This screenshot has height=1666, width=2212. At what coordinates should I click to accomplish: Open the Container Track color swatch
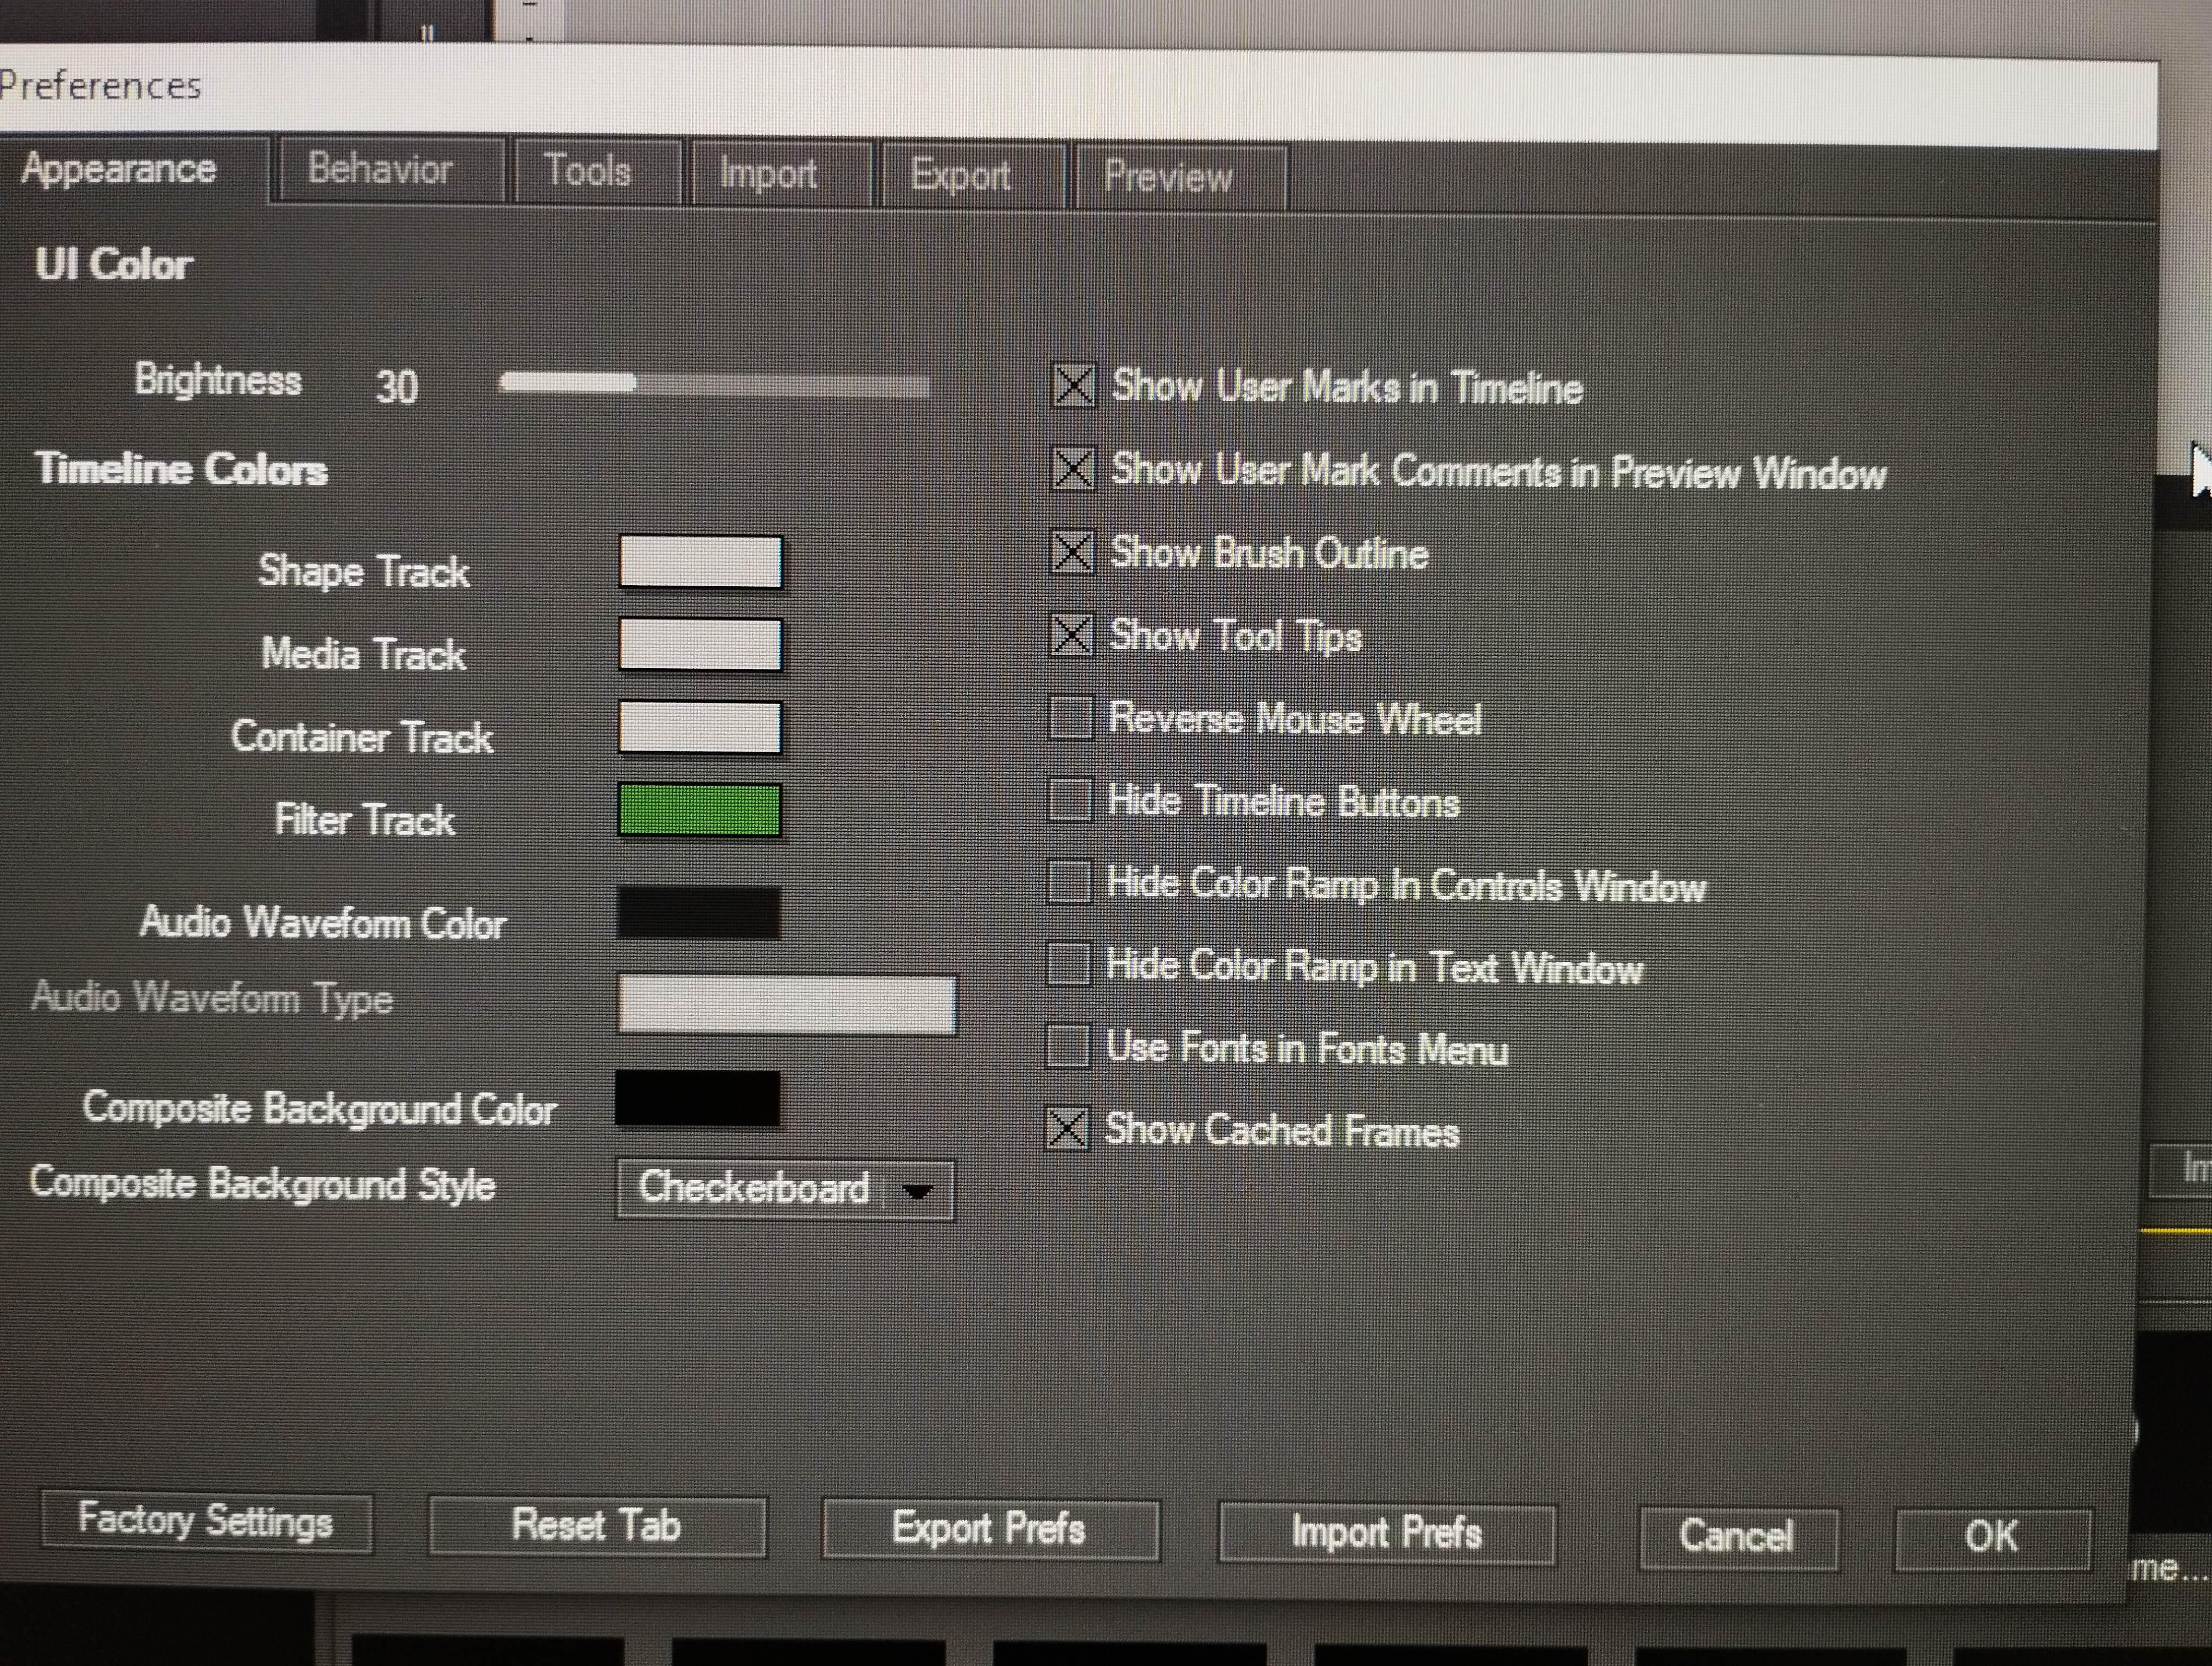[x=700, y=727]
